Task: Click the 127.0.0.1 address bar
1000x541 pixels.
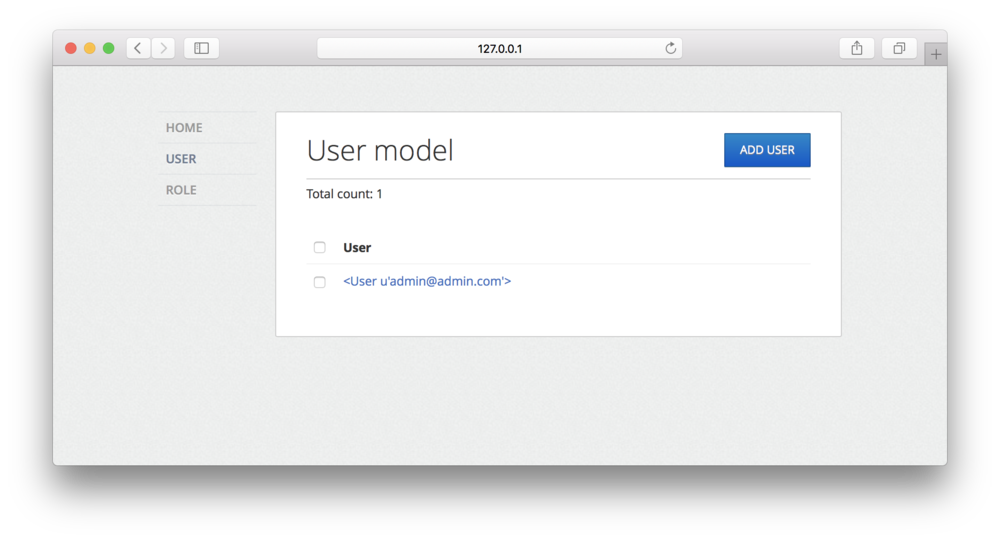Action: point(499,48)
